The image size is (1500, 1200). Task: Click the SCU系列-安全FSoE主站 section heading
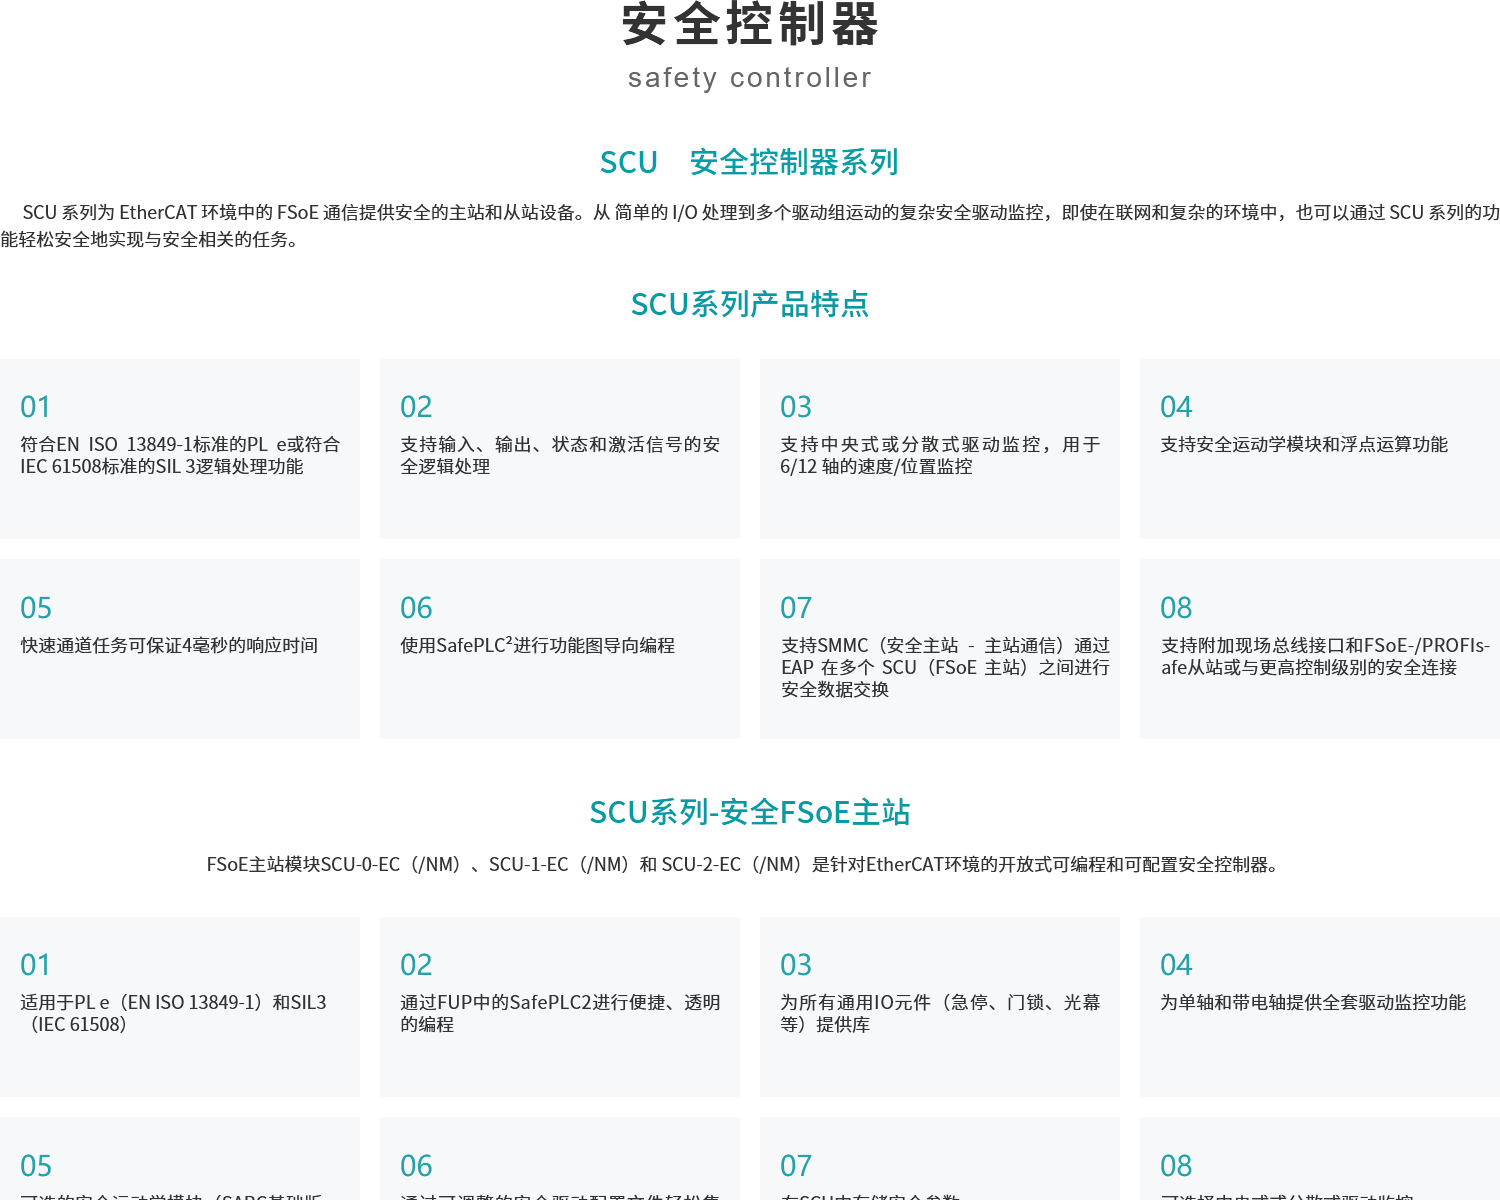click(750, 812)
